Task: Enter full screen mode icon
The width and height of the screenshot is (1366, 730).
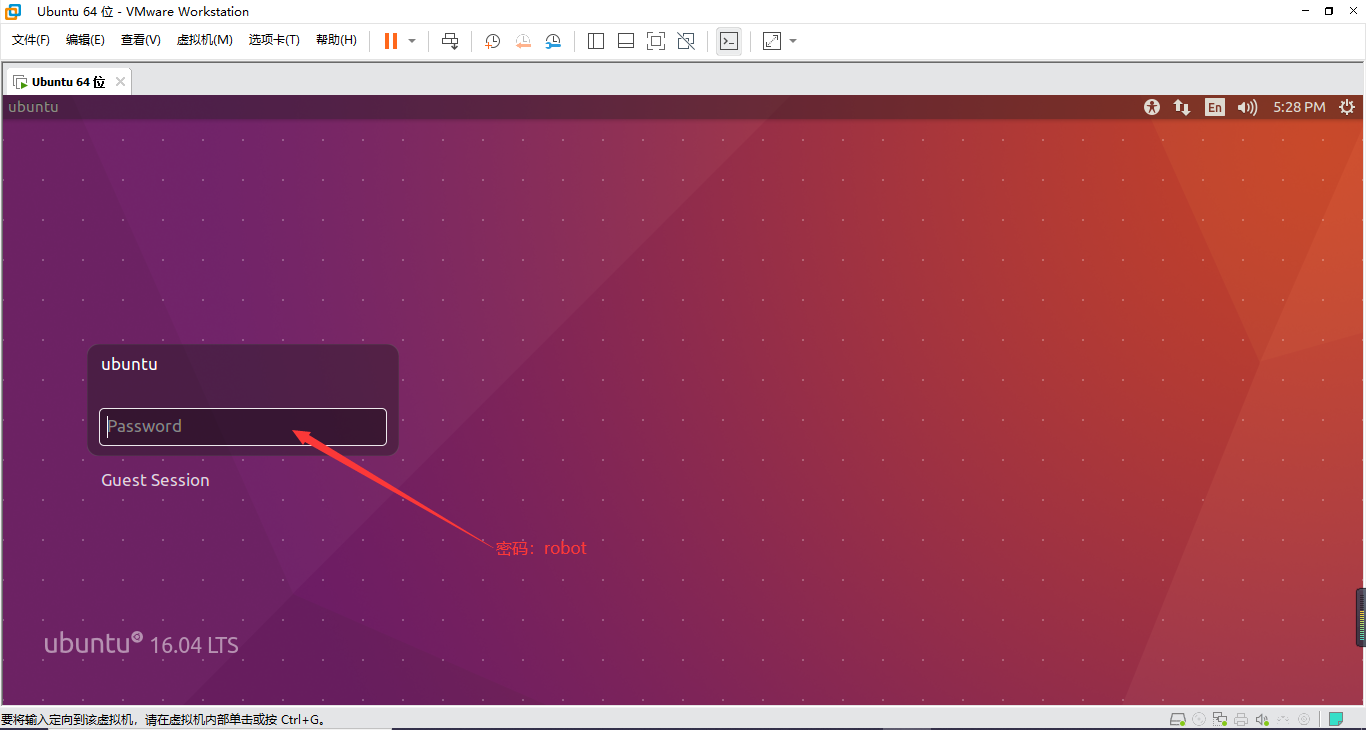Action: click(x=656, y=41)
